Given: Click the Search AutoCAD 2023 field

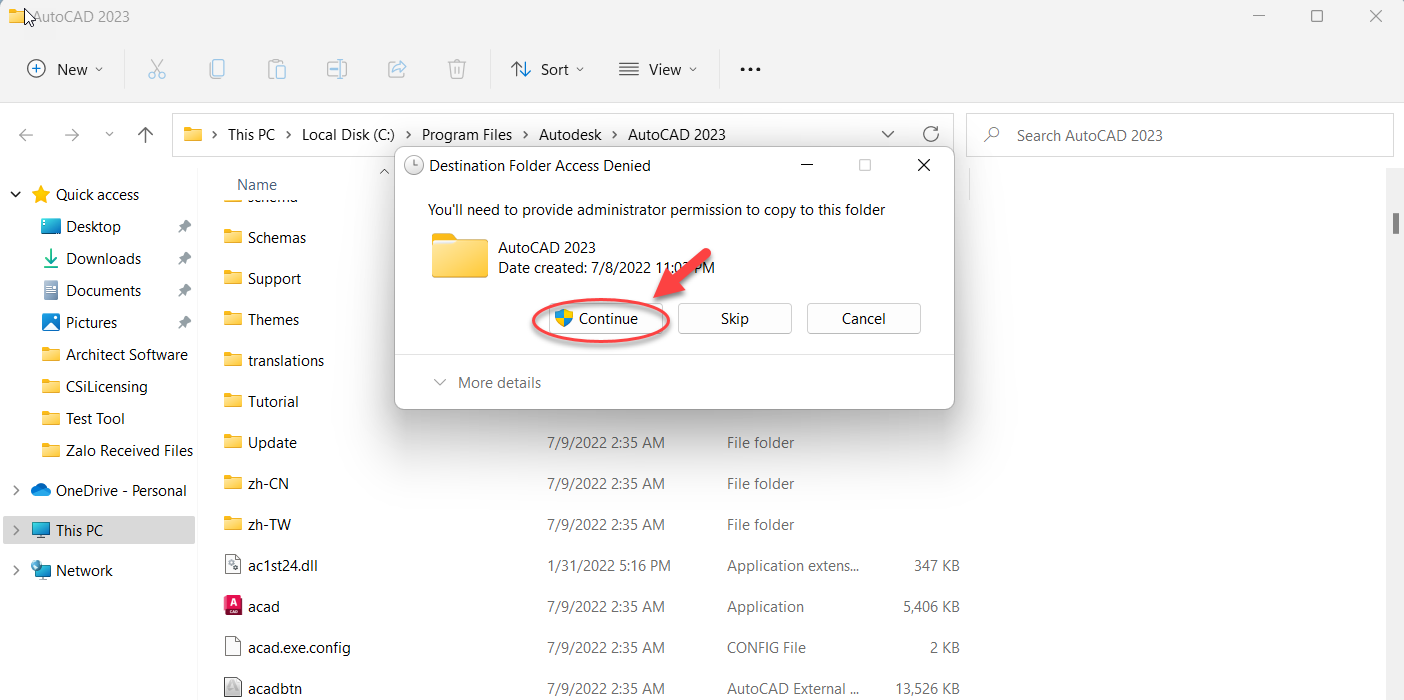Looking at the screenshot, I should click(1190, 135).
